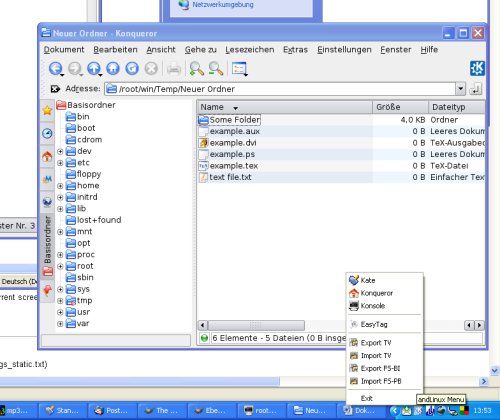Expand the home tree folder
Image resolution: width=500 pixels, height=420 pixels.
click(60, 186)
